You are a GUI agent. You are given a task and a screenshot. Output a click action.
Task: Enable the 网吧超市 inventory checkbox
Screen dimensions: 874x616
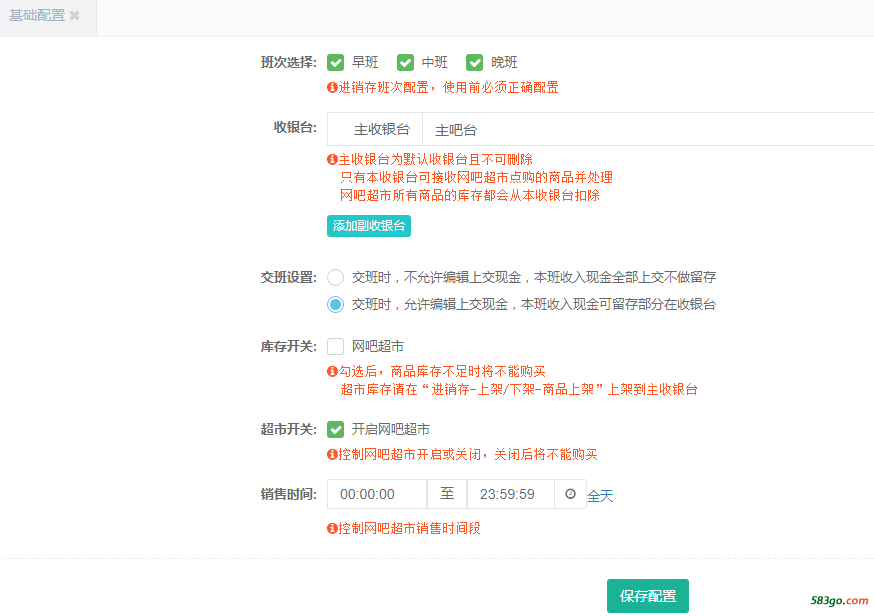click(x=336, y=346)
